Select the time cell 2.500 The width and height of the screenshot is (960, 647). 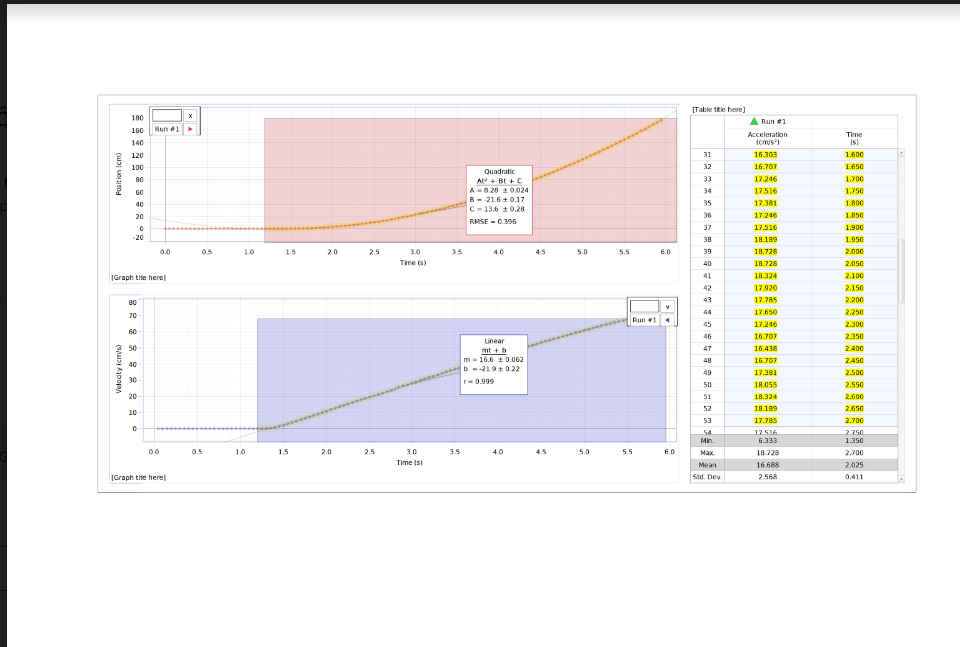point(854,373)
